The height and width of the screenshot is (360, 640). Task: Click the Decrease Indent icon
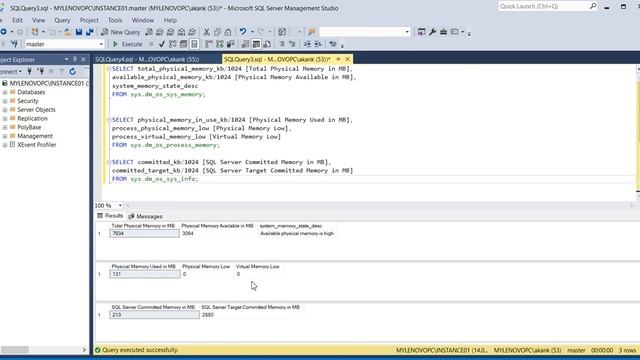pyautogui.click(x=307, y=44)
